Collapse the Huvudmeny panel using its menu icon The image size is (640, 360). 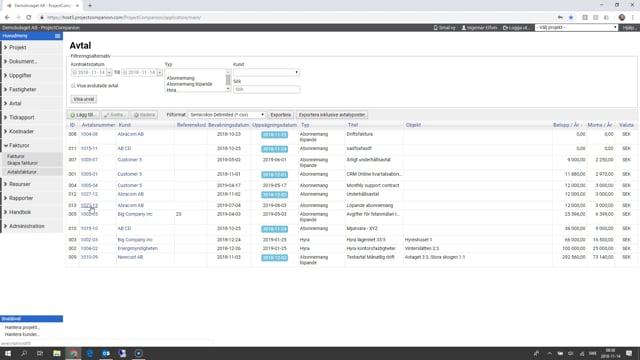[58, 36]
